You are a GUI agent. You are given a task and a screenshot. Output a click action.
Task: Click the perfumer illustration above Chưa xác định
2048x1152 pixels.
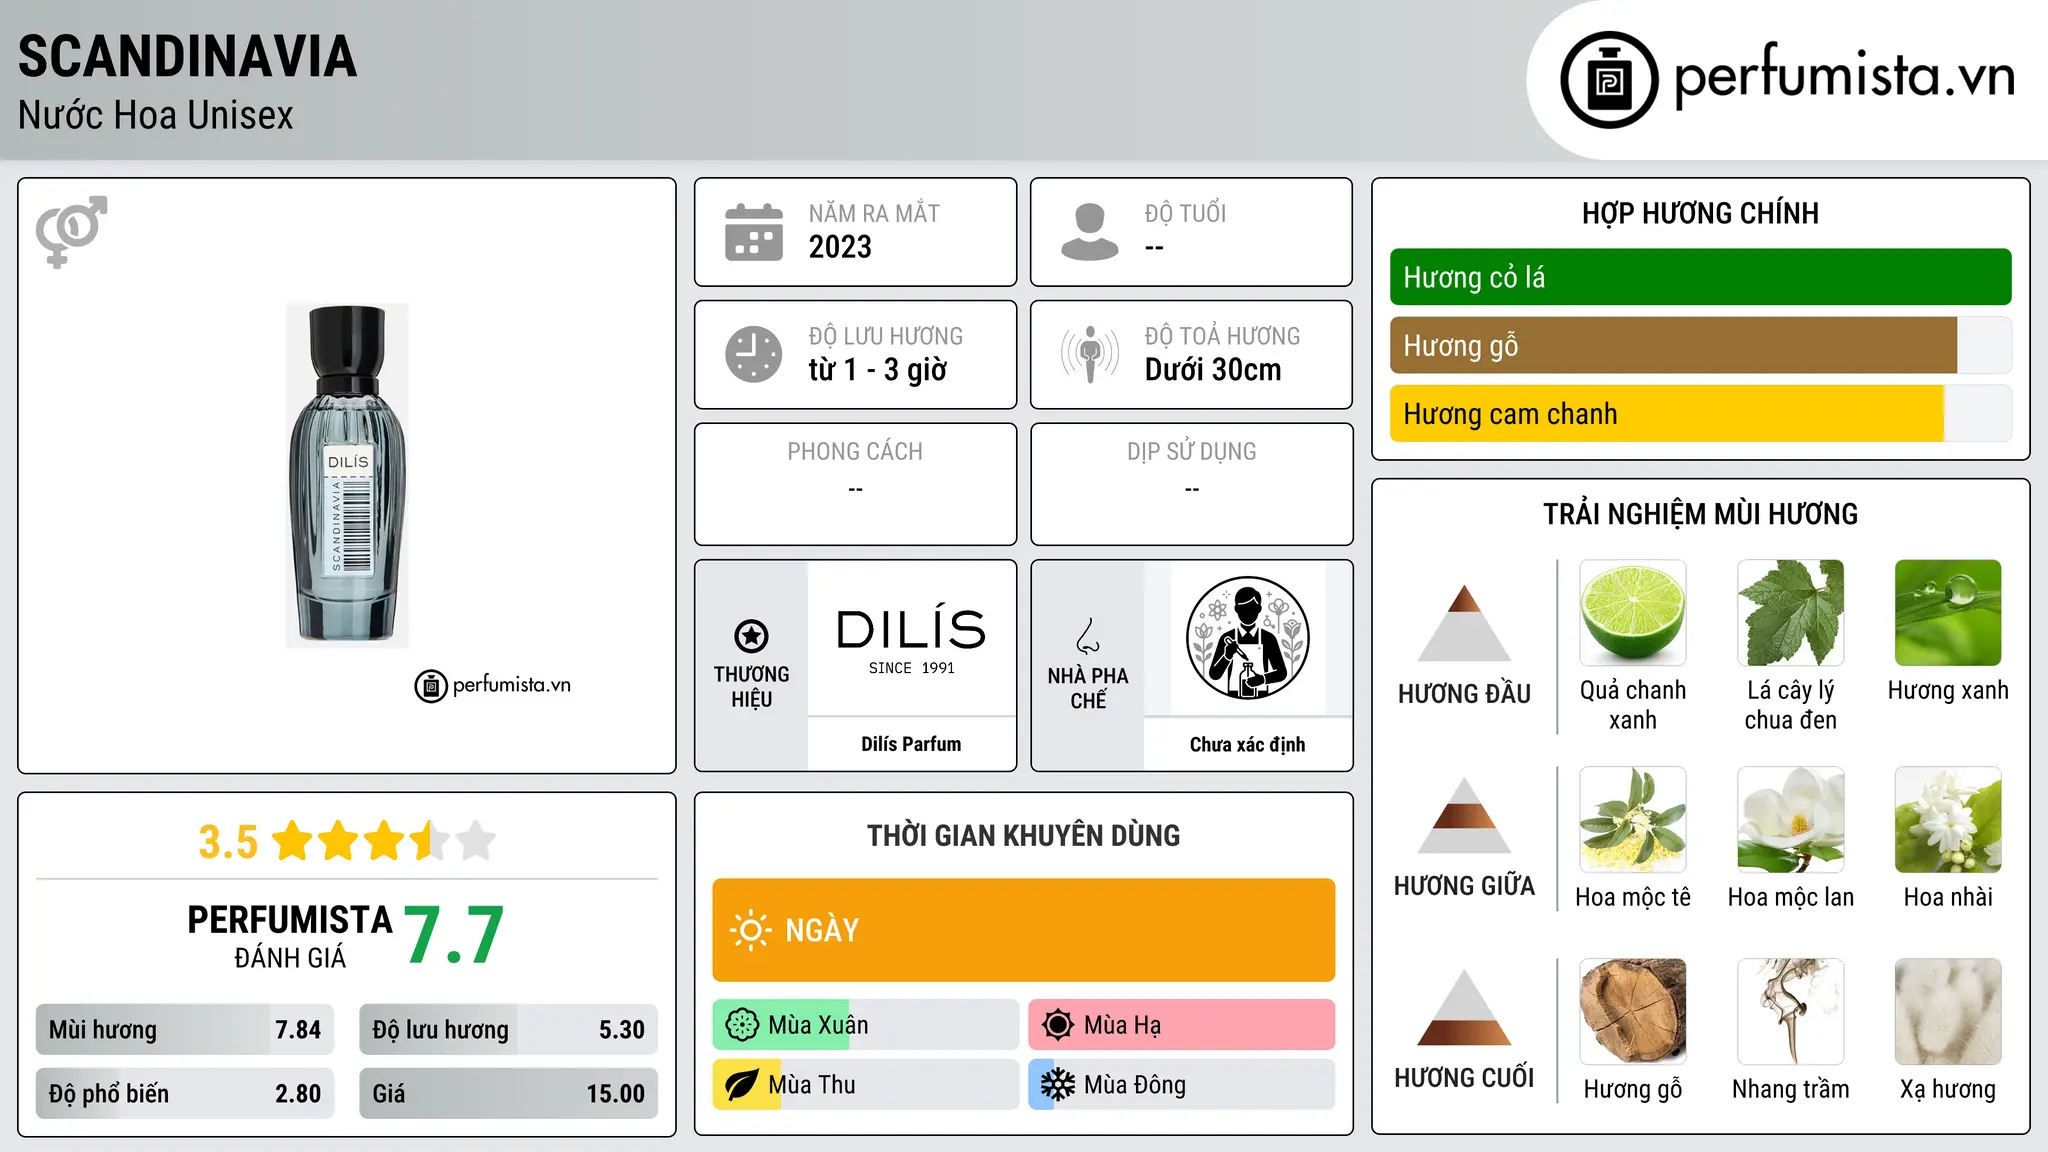click(x=1247, y=638)
